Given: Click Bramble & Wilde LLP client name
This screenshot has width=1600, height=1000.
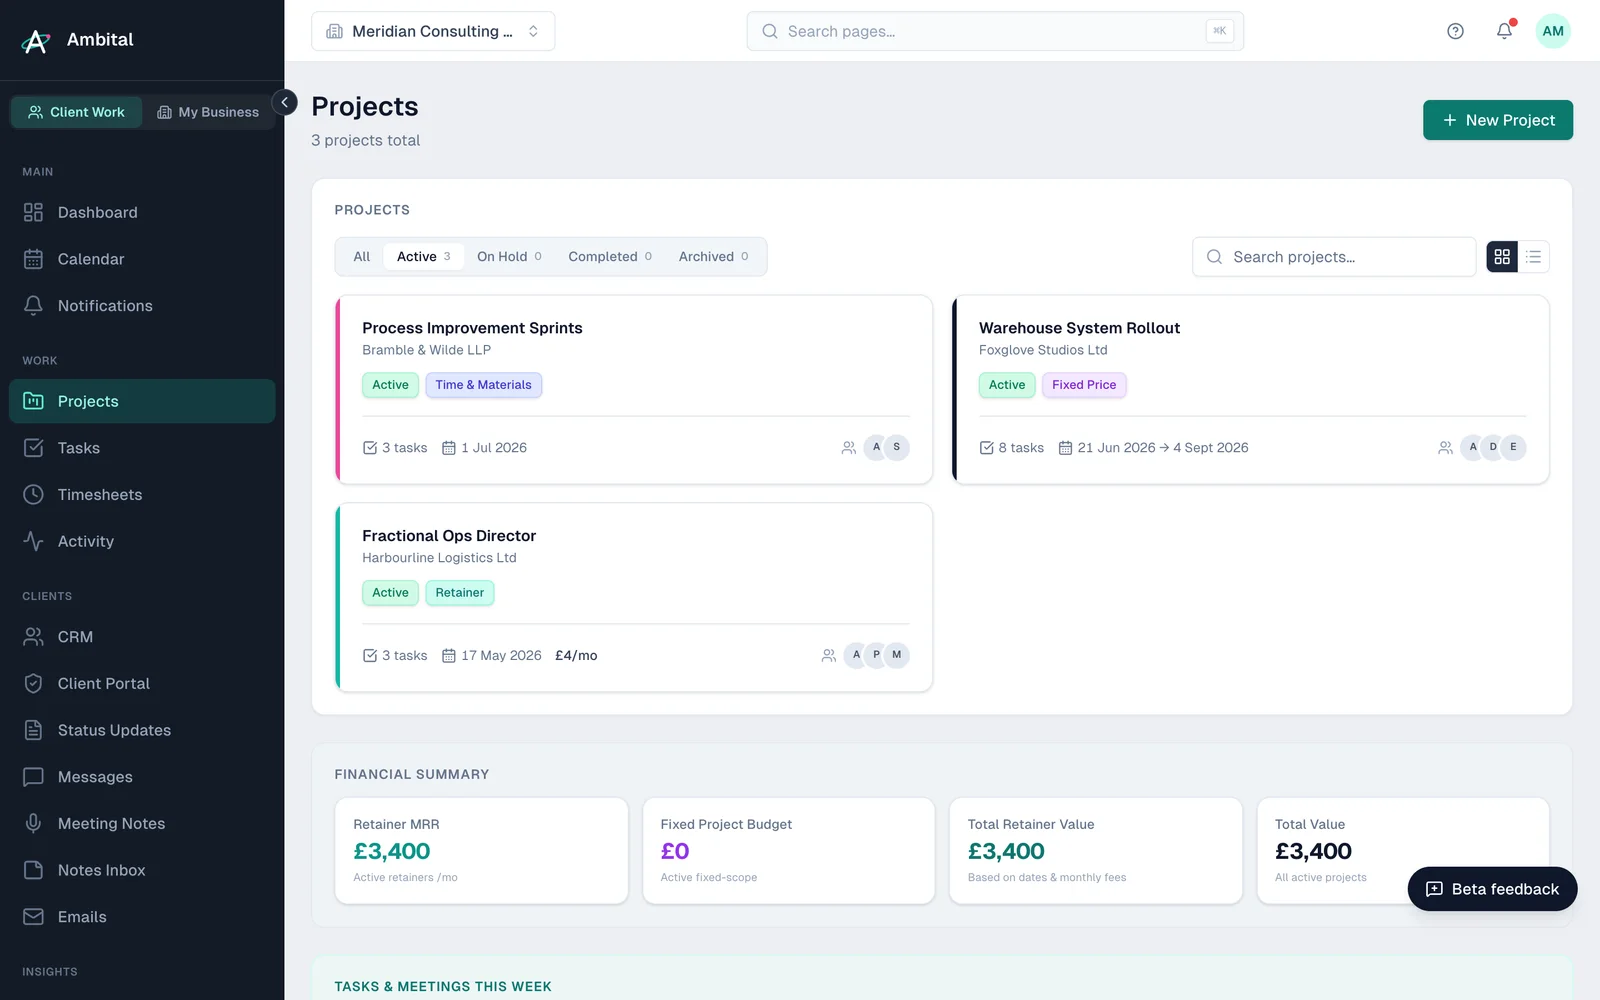Looking at the screenshot, I should click(426, 350).
